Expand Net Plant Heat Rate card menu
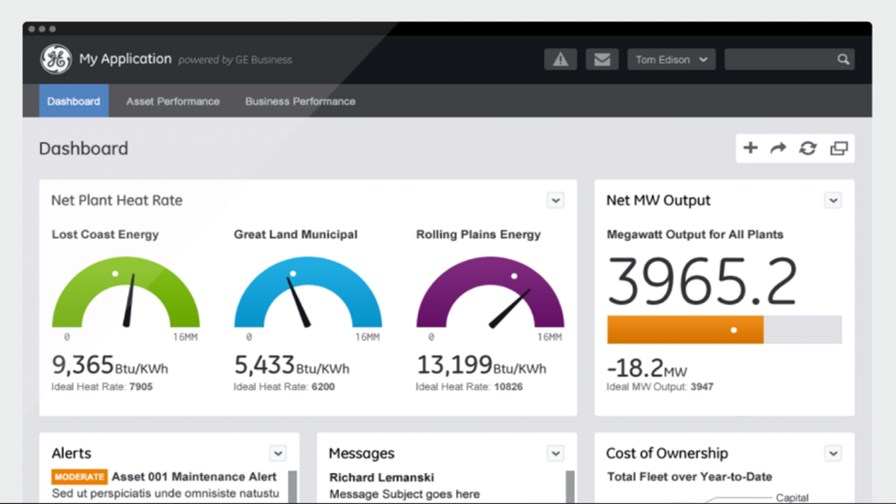896x504 pixels. coord(555,201)
